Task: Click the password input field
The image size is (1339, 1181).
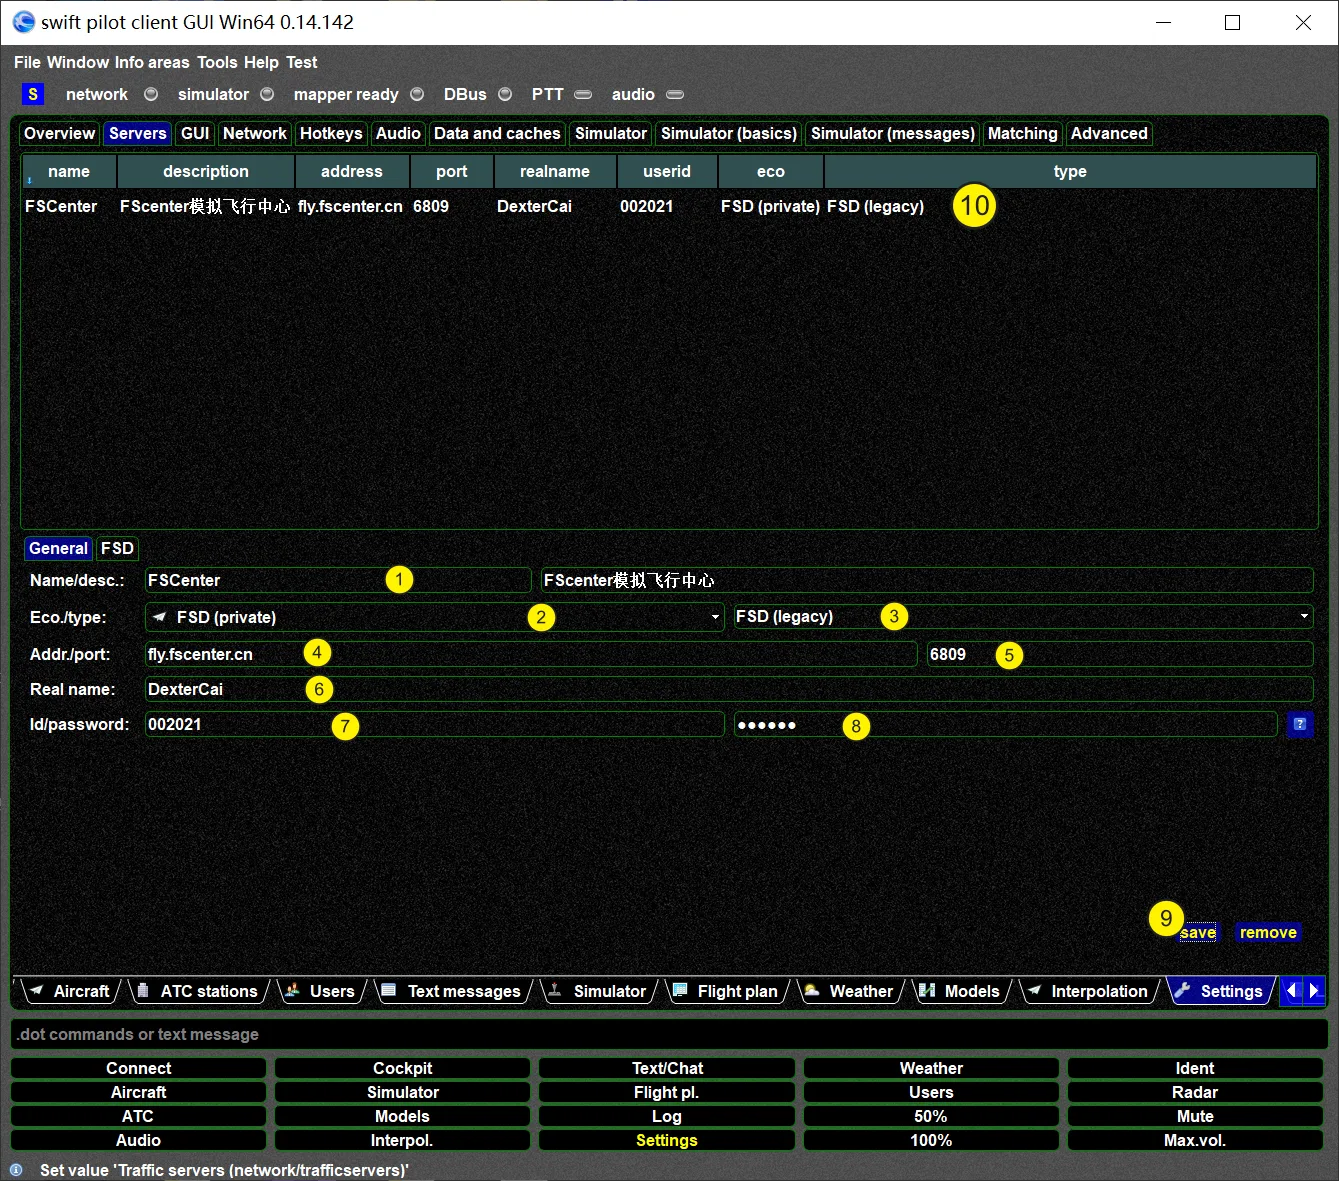Action: (1006, 724)
